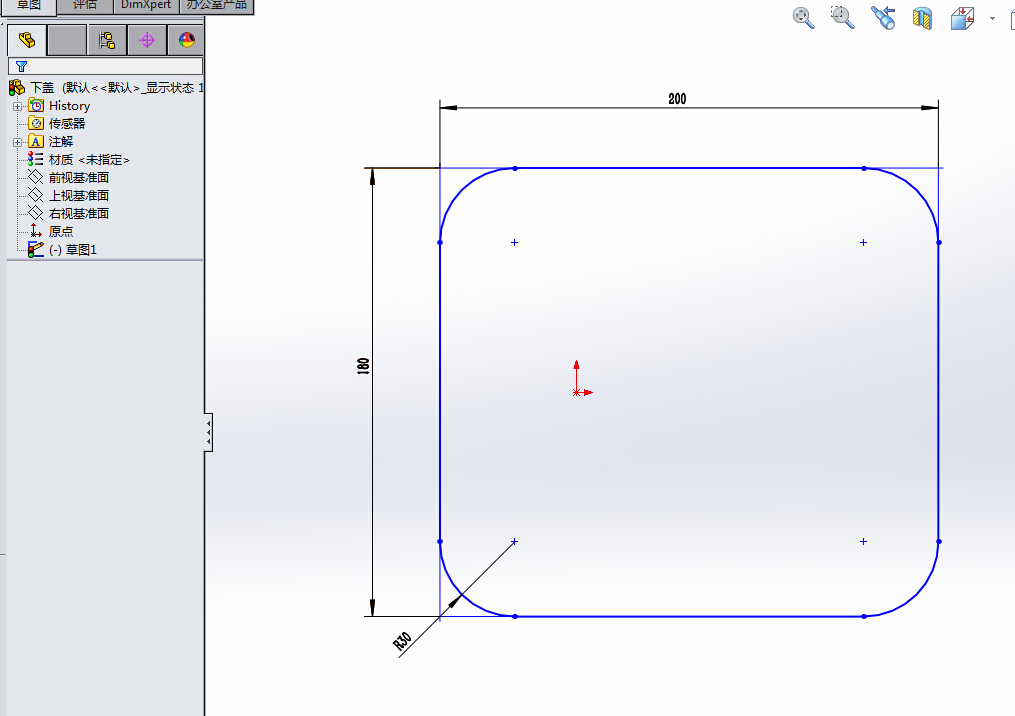Select the 下盖 root tree item
The height and width of the screenshot is (716, 1015).
click(x=117, y=87)
